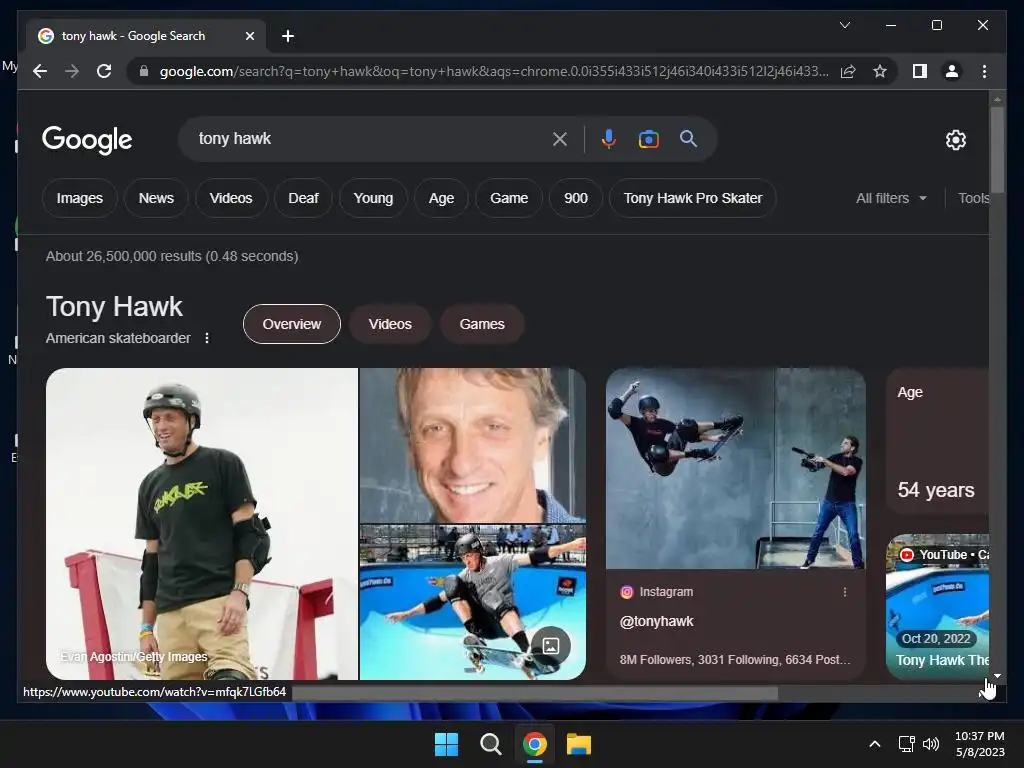The width and height of the screenshot is (1024, 768).
Task: Expand the All filters dropdown
Action: point(891,198)
